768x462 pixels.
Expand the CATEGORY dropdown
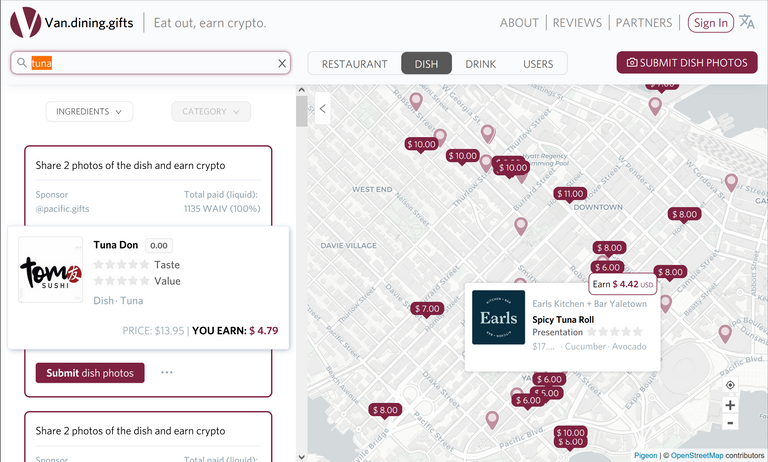211,112
